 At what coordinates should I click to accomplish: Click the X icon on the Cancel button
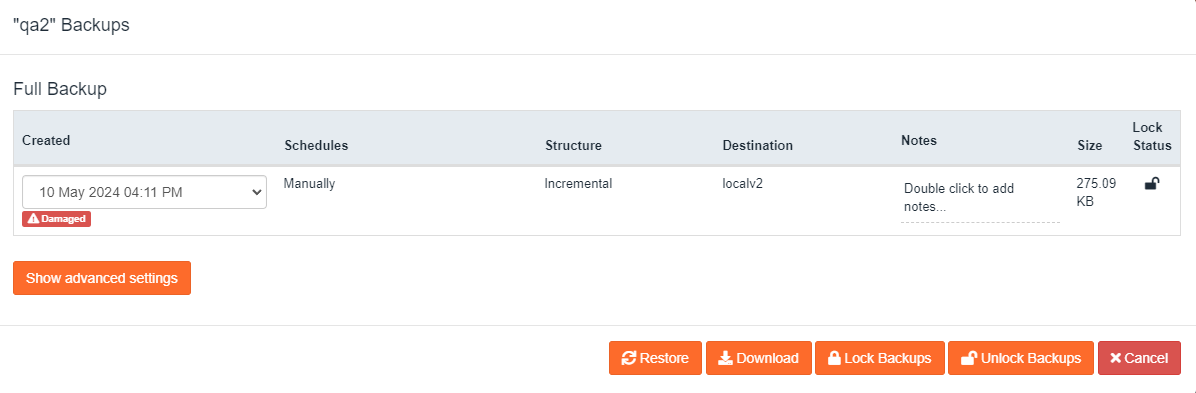coord(1115,358)
